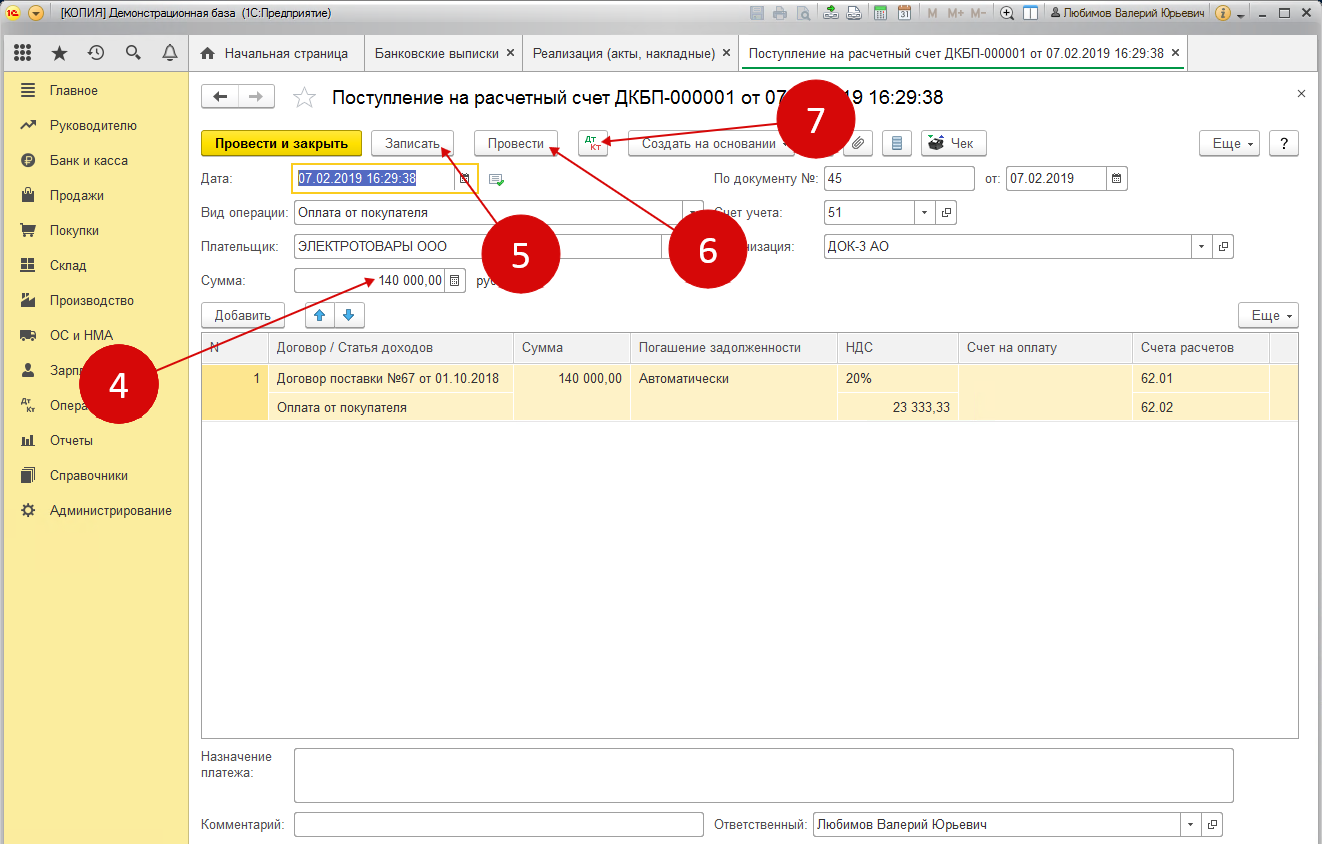The height and width of the screenshot is (844, 1322).
Task: Expand Счет учета dropdown arrow
Action: [924, 213]
